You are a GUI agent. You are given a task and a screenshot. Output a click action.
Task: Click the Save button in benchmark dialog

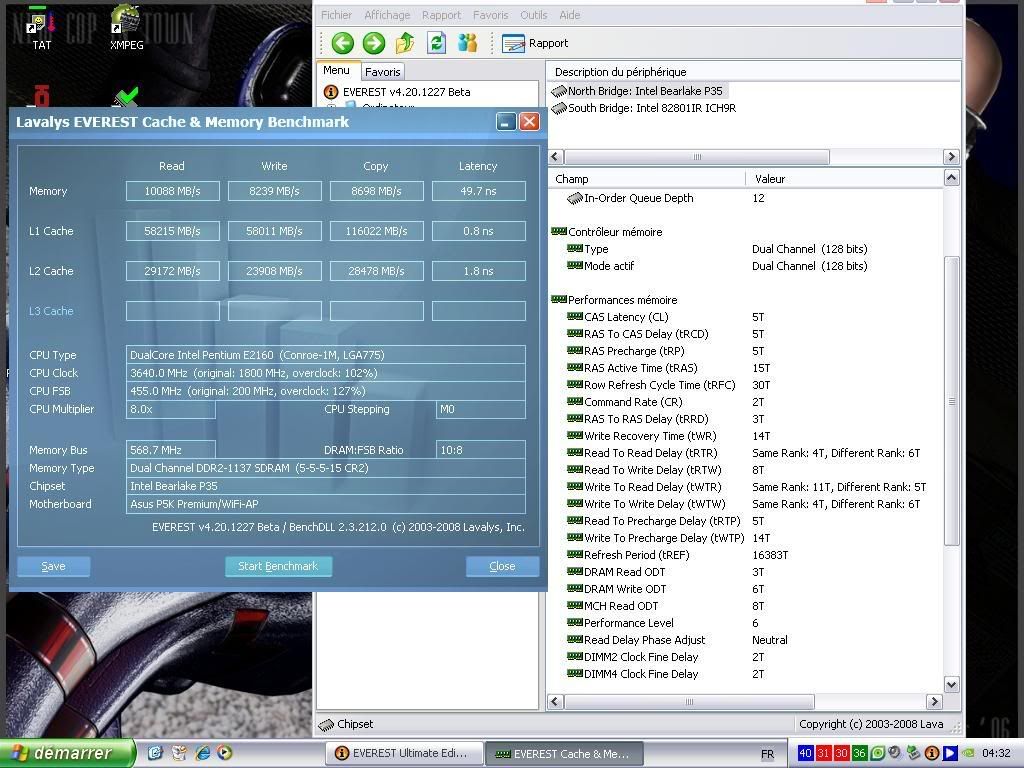53,566
